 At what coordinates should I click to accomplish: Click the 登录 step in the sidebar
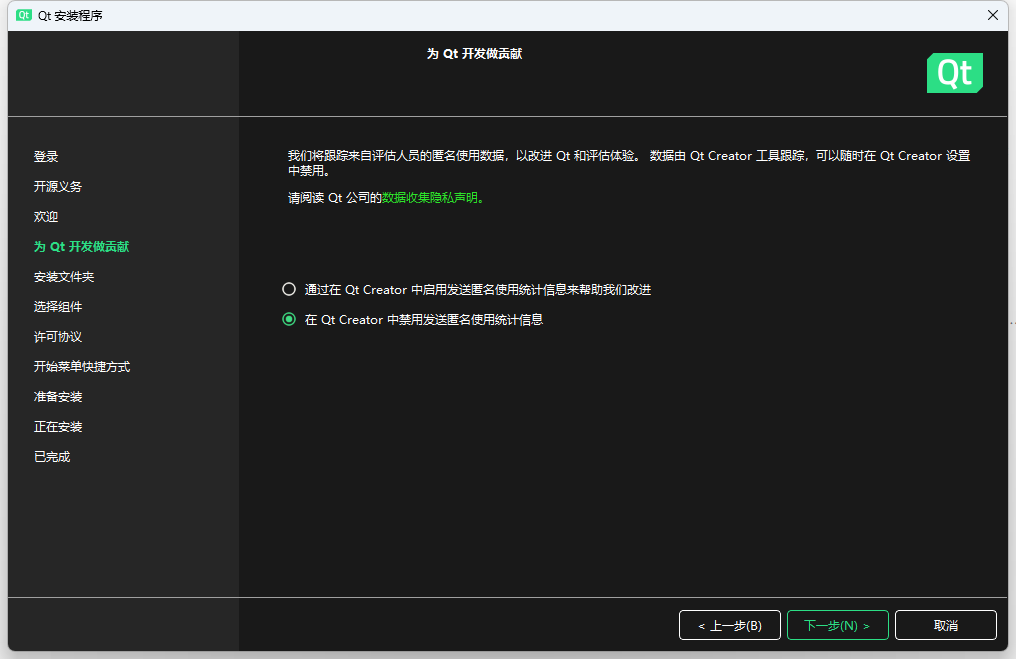[x=46, y=156]
